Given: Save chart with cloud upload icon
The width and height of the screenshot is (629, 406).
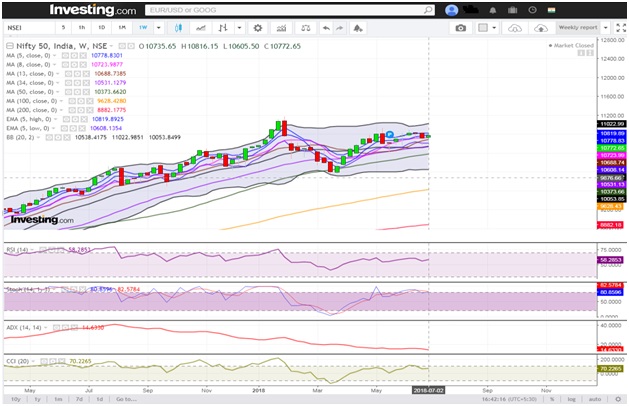Looking at the screenshot, I should coord(541,28).
